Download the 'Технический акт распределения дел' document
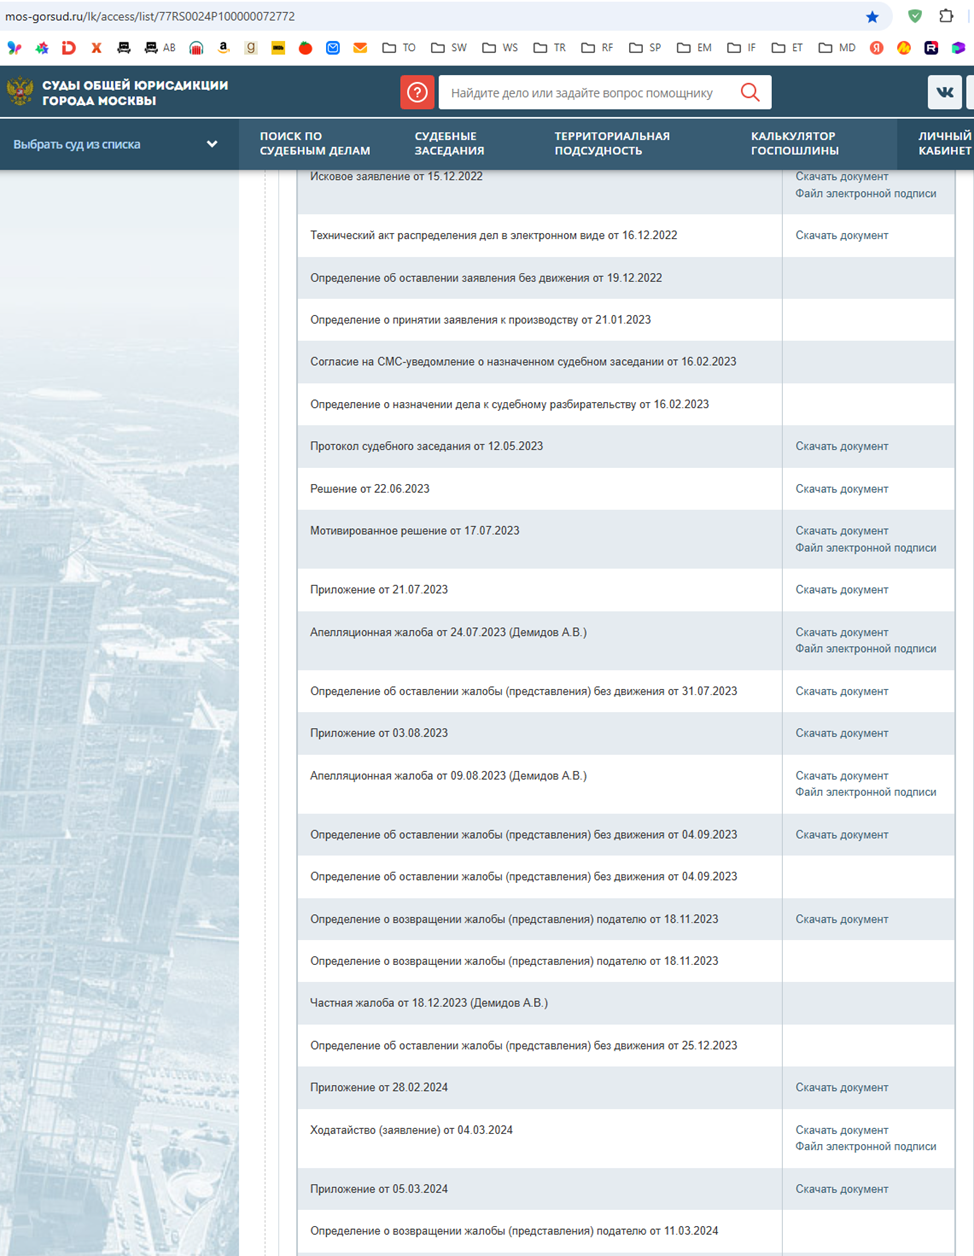974x1256 pixels. (842, 235)
